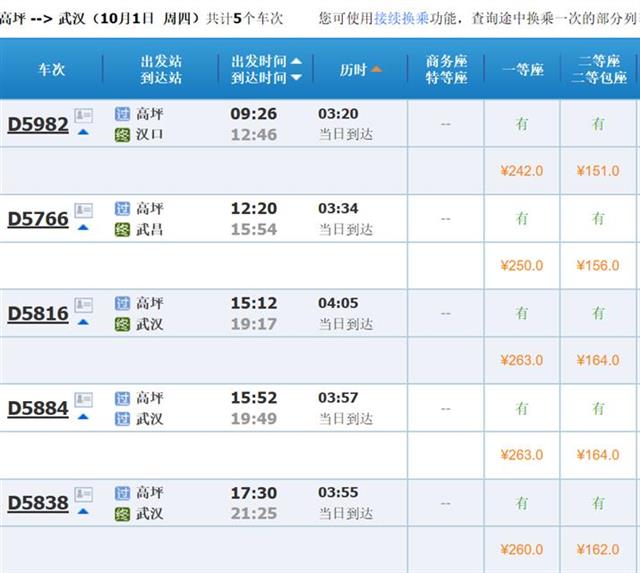Collapse D5766 price row using blue triangle

pyautogui.click(x=83, y=228)
